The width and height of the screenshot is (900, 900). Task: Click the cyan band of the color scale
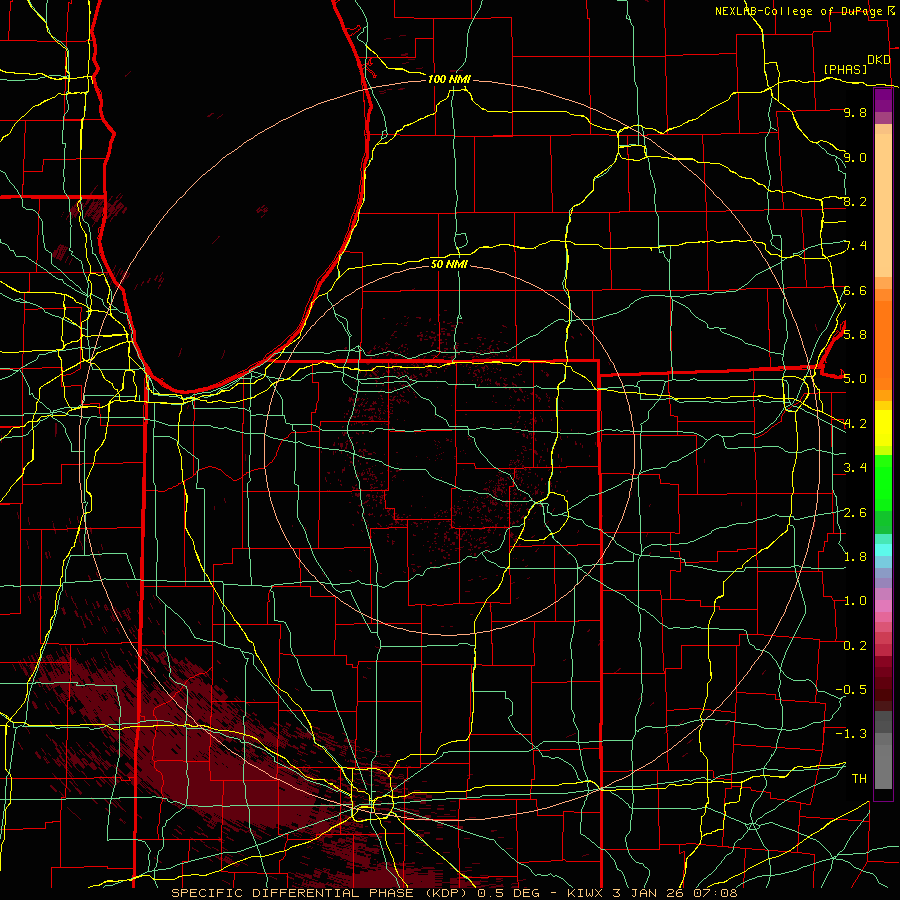(883, 550)
